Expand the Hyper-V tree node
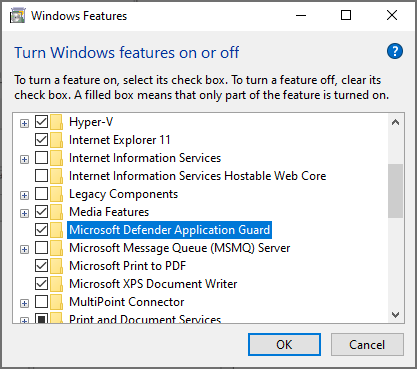Image resolution: width=417 pixels, height=369 pixels. (x=24, y=124)
